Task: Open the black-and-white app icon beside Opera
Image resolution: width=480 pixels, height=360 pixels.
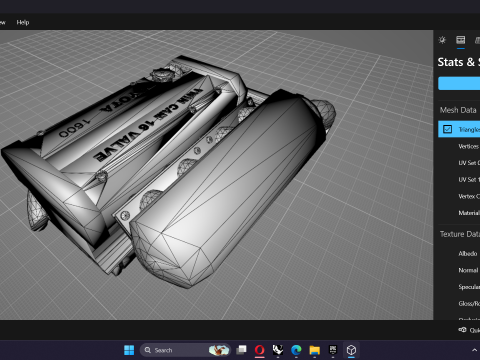Action: click(x=278, y=350)
